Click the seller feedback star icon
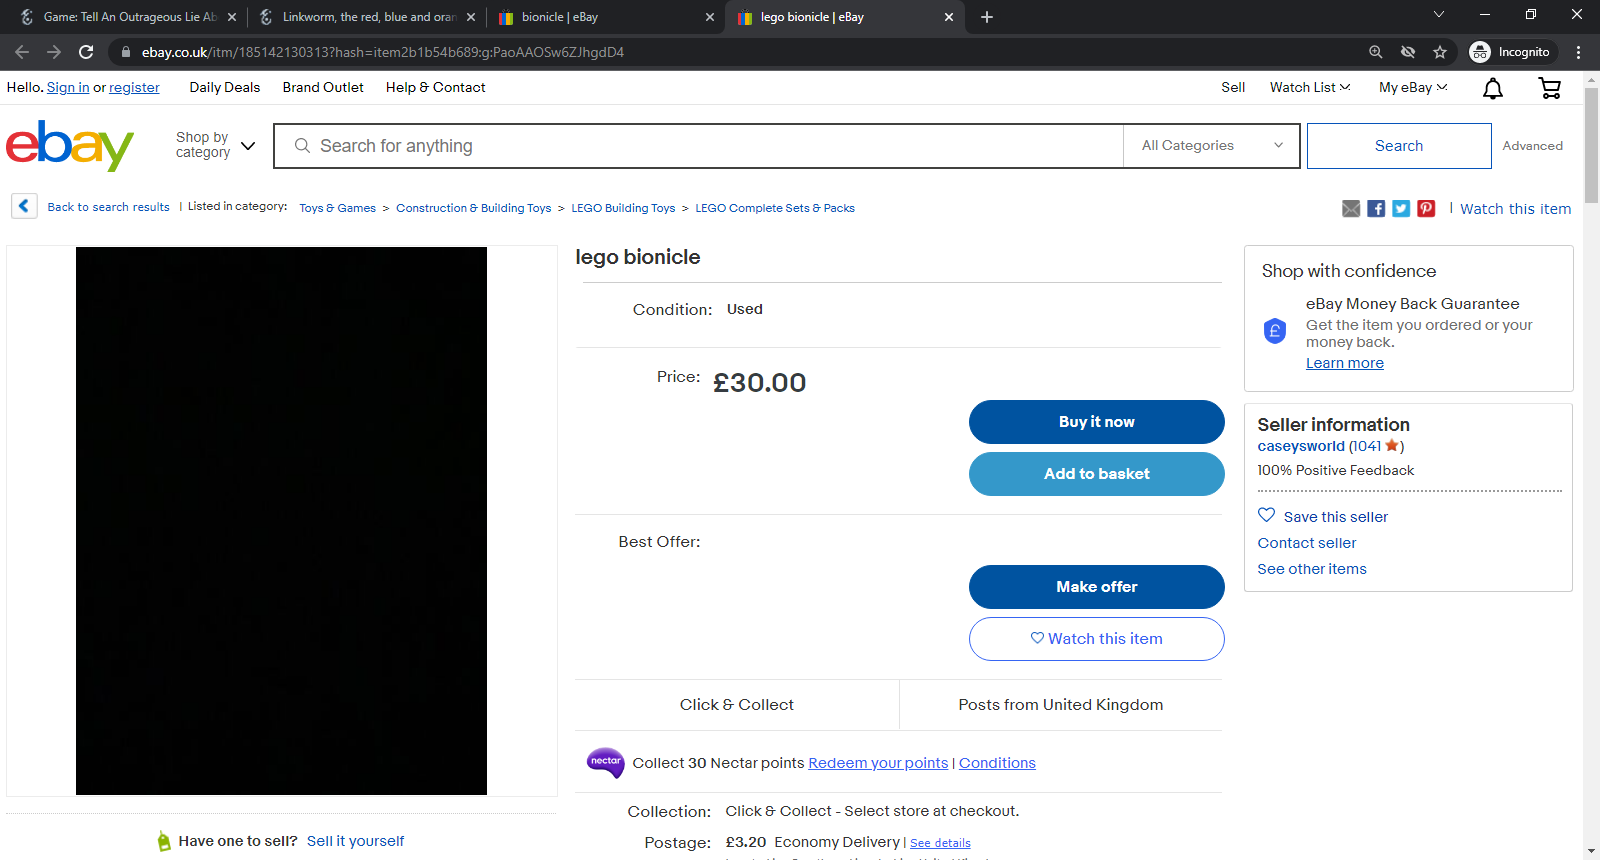The image size is (1600, 860). point(1391,446)
